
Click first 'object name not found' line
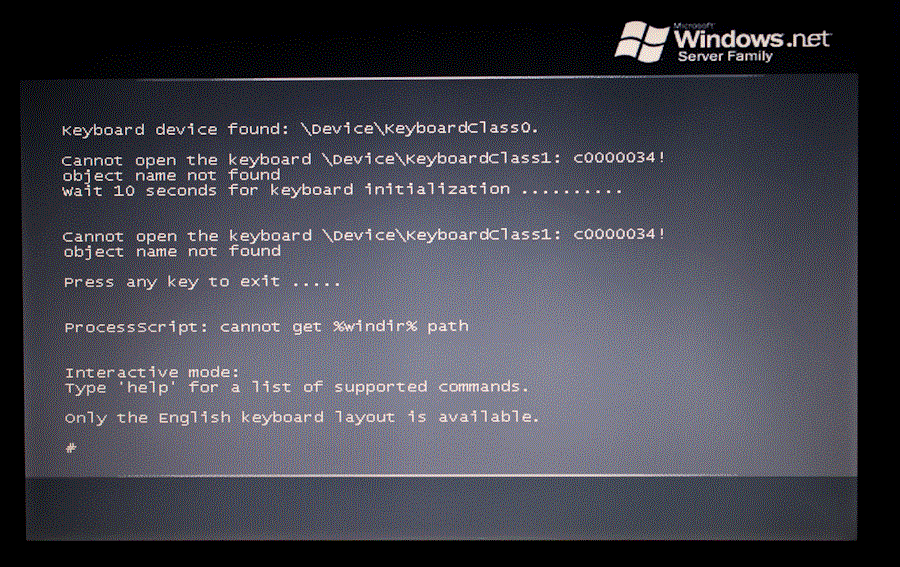point(172,174)
